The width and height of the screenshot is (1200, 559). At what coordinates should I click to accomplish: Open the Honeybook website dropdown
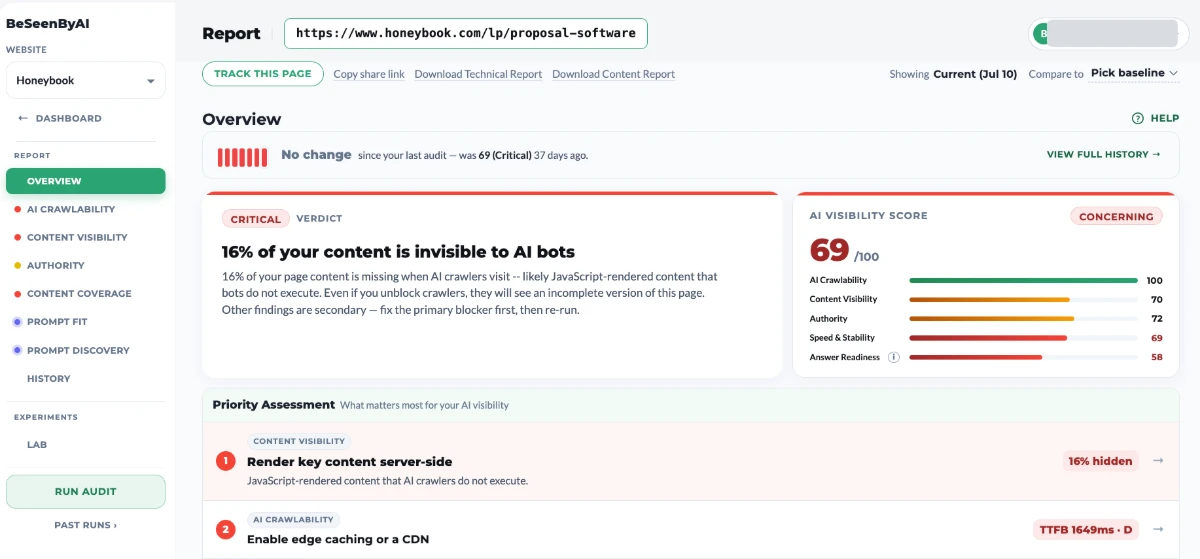click(86, 81)
